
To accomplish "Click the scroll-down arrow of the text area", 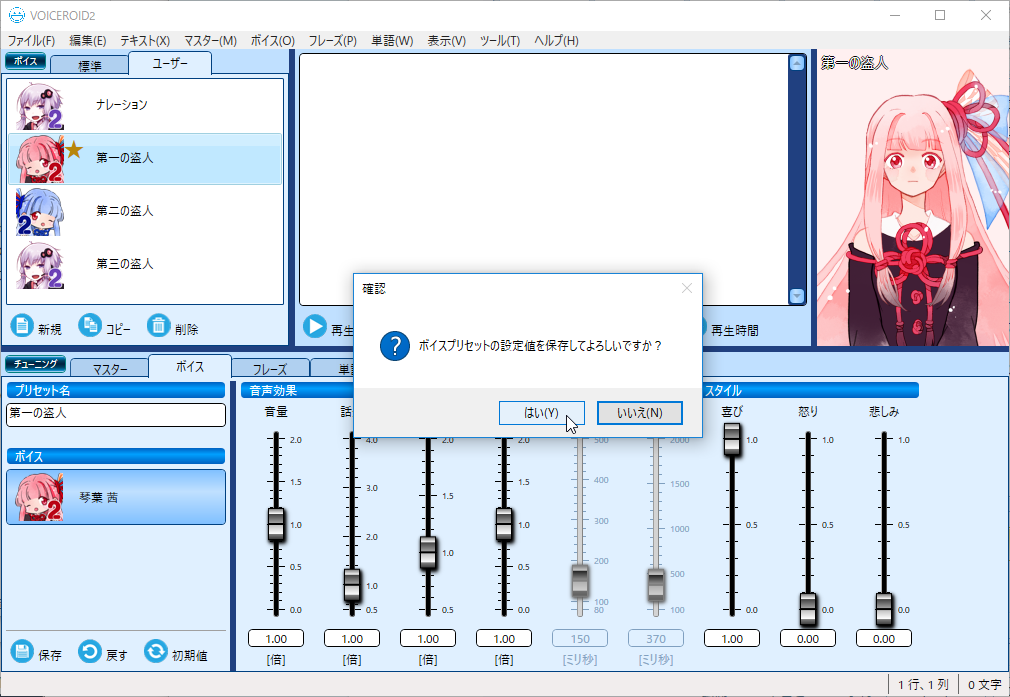I will 797,296.
